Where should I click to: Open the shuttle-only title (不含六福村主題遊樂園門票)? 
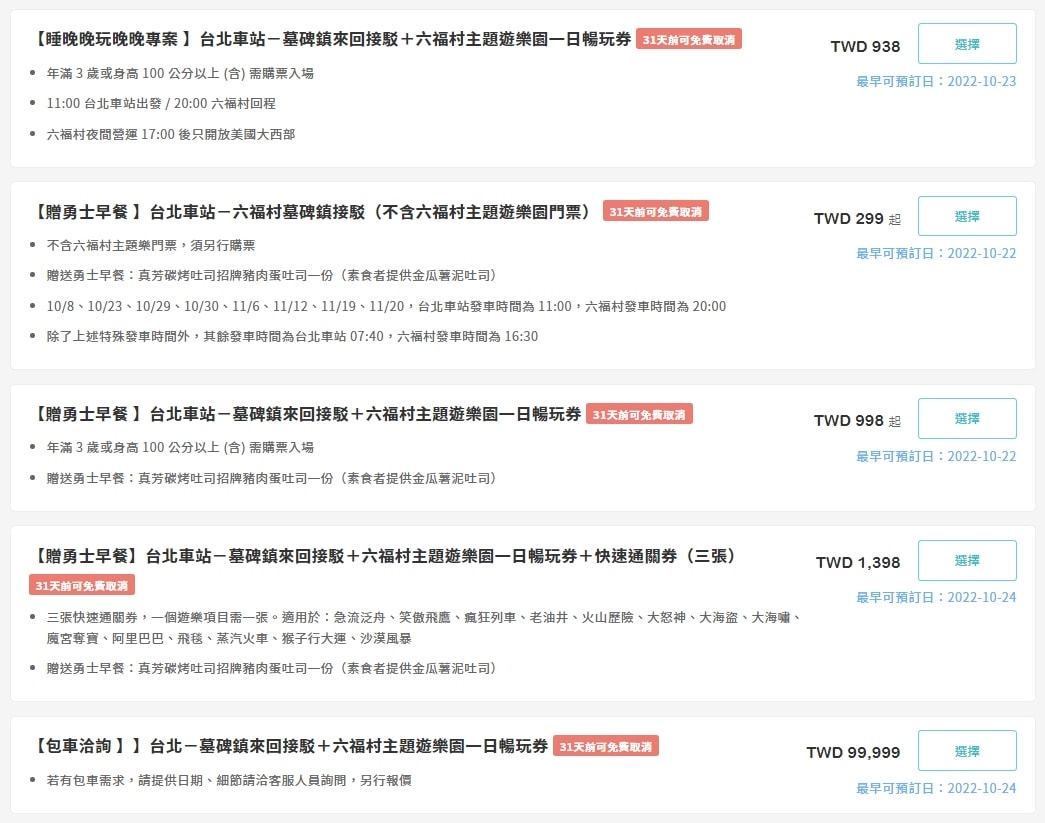click(x=313, y=211)
